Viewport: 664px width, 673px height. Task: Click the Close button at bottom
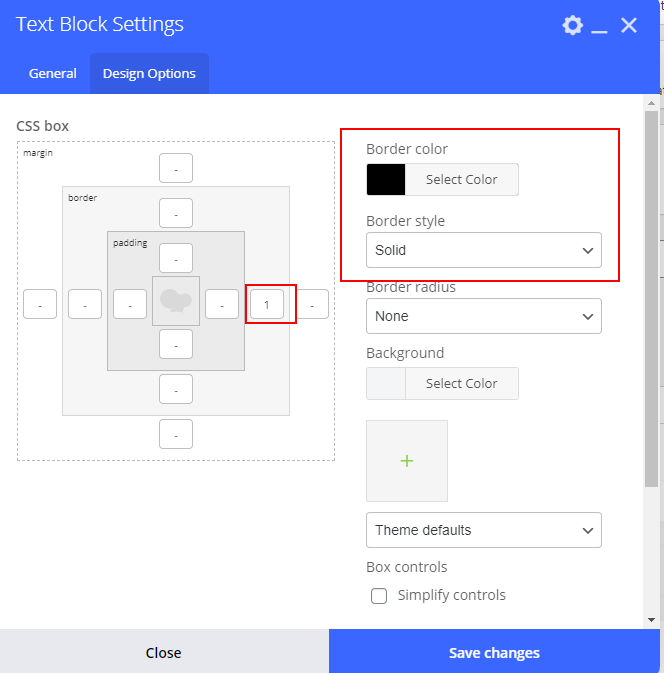(164, 652)
